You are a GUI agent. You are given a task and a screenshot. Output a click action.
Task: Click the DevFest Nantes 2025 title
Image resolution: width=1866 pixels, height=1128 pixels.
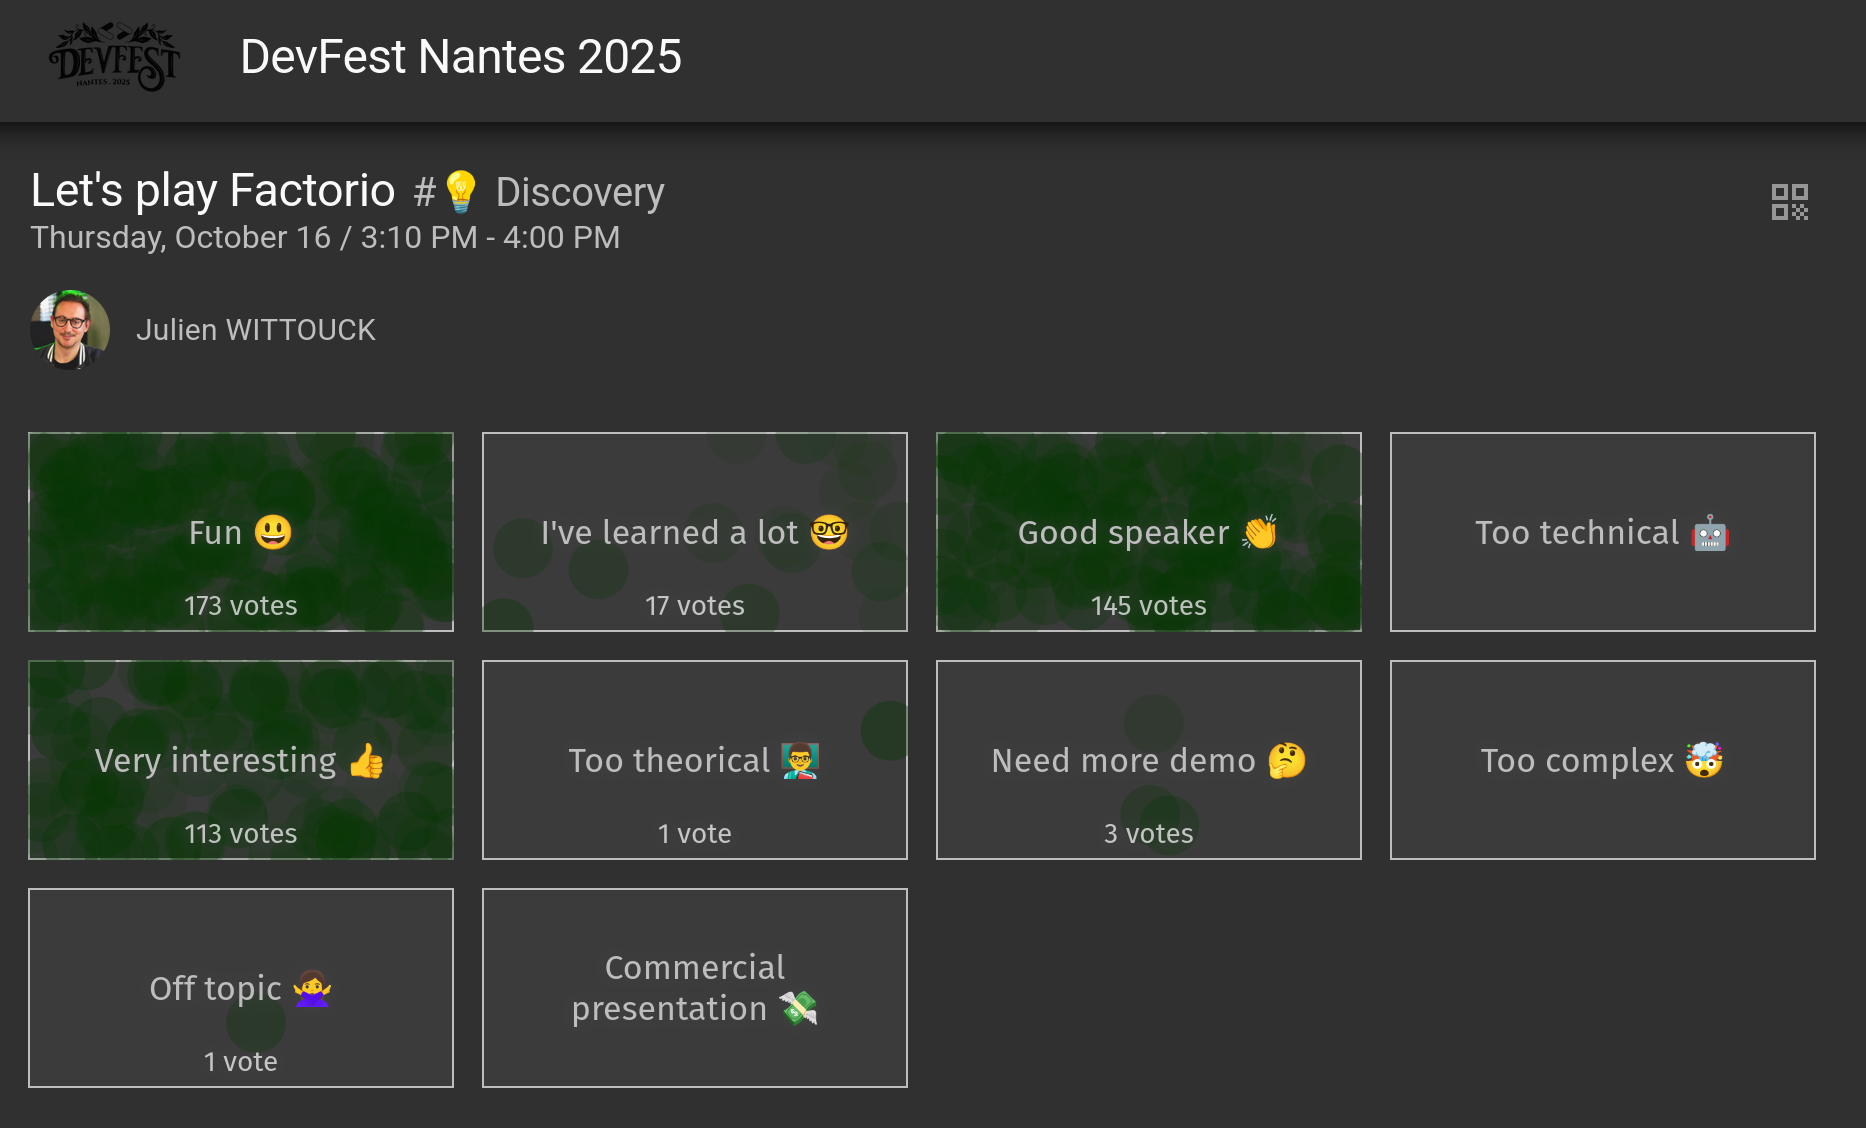461,57
